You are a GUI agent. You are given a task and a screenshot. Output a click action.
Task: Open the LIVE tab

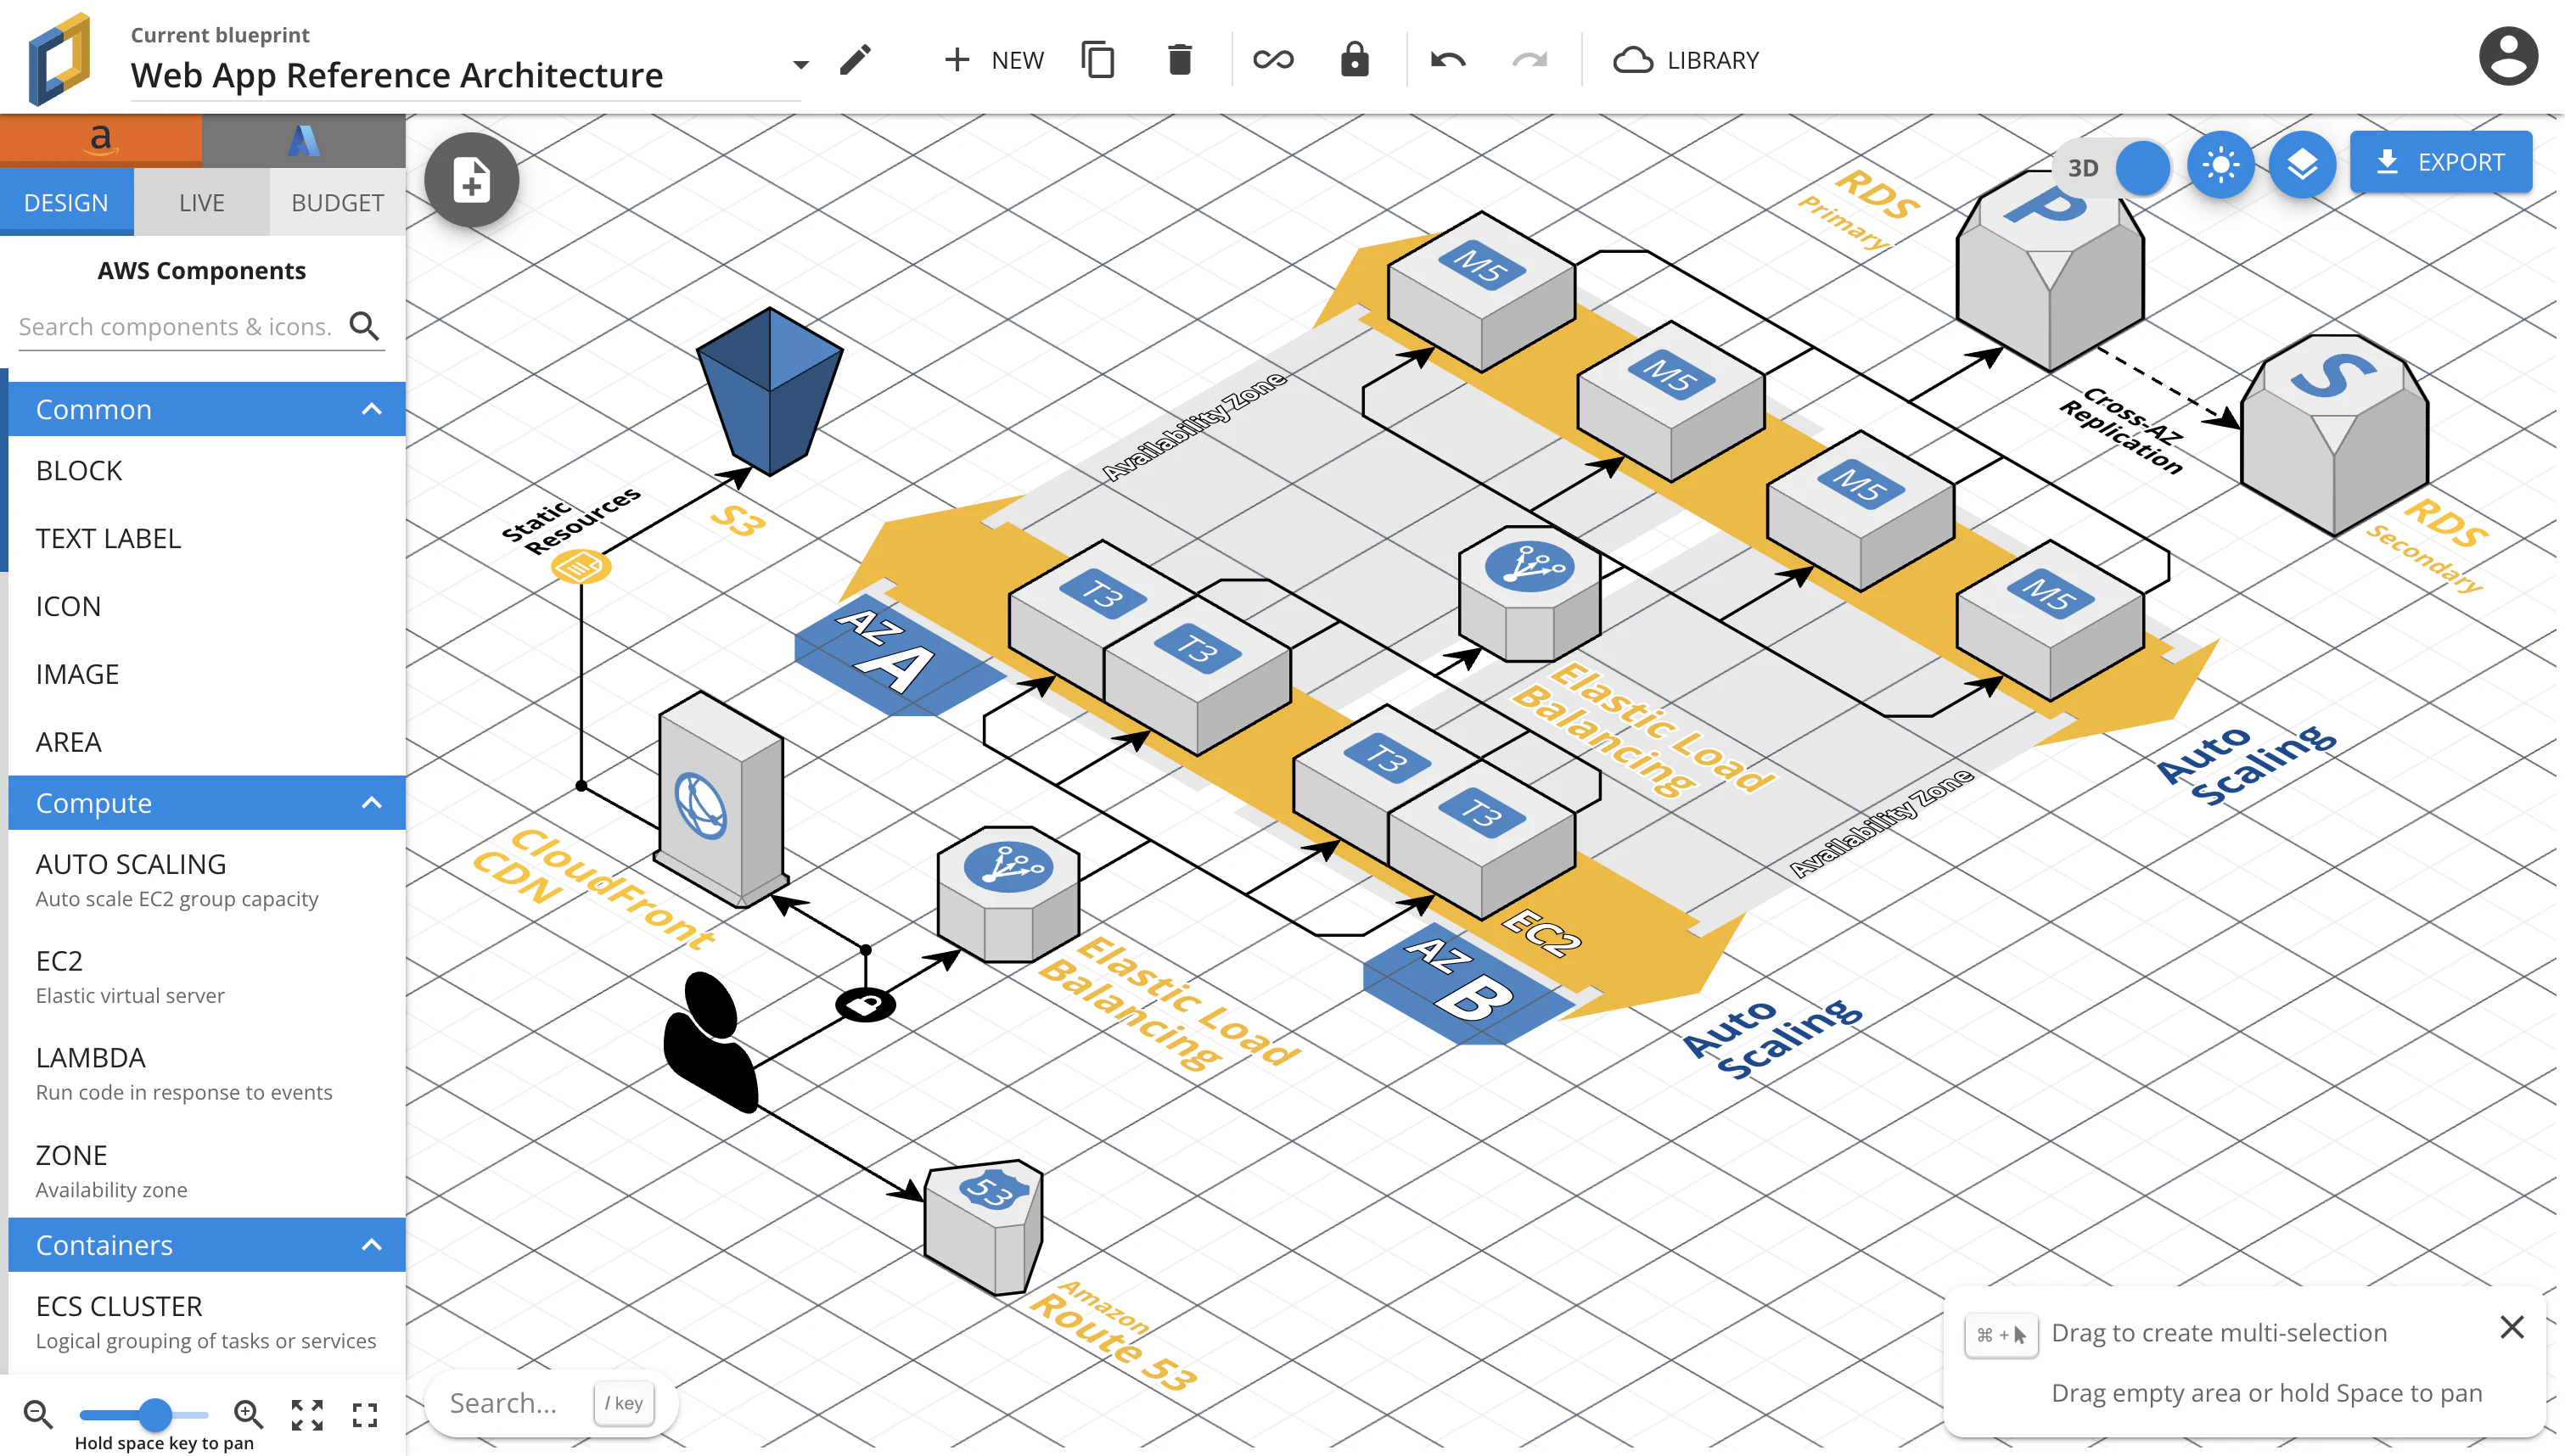click(x=201, y=202)
